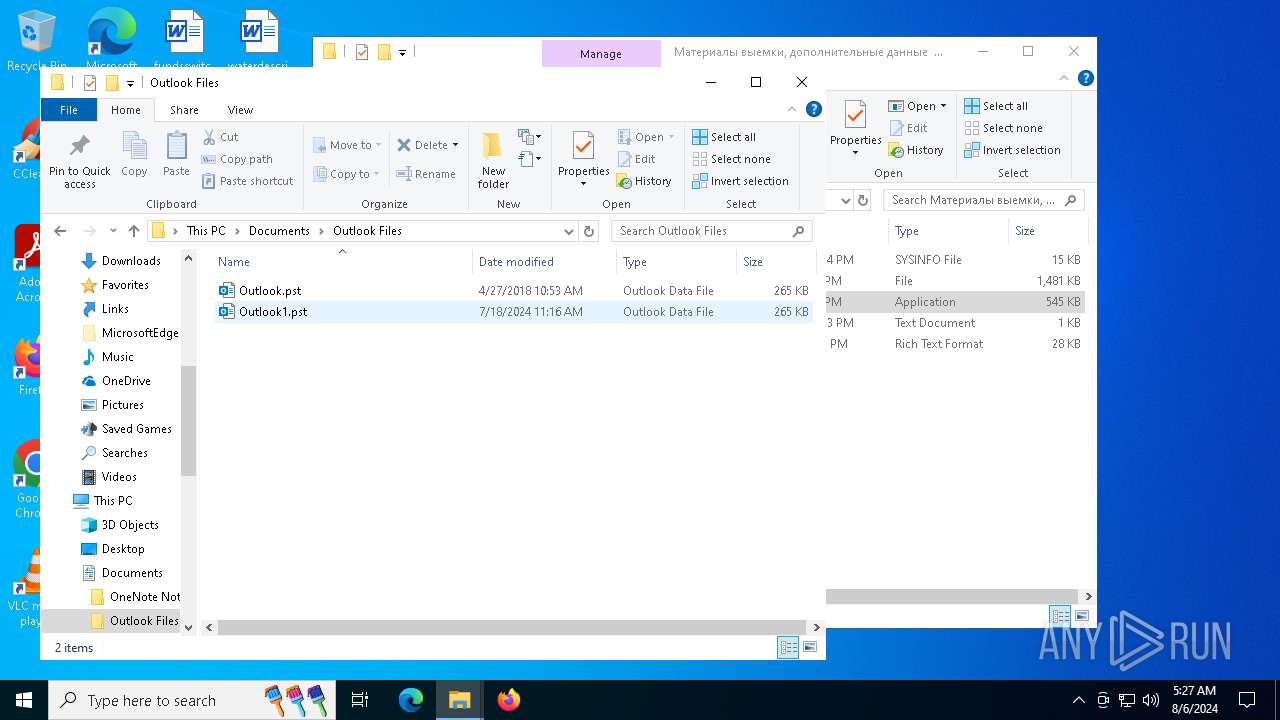Image resolution: width=1280 pixels, height=720 pixels.
Task: Open the Move to dropdown
Action: 346,145
